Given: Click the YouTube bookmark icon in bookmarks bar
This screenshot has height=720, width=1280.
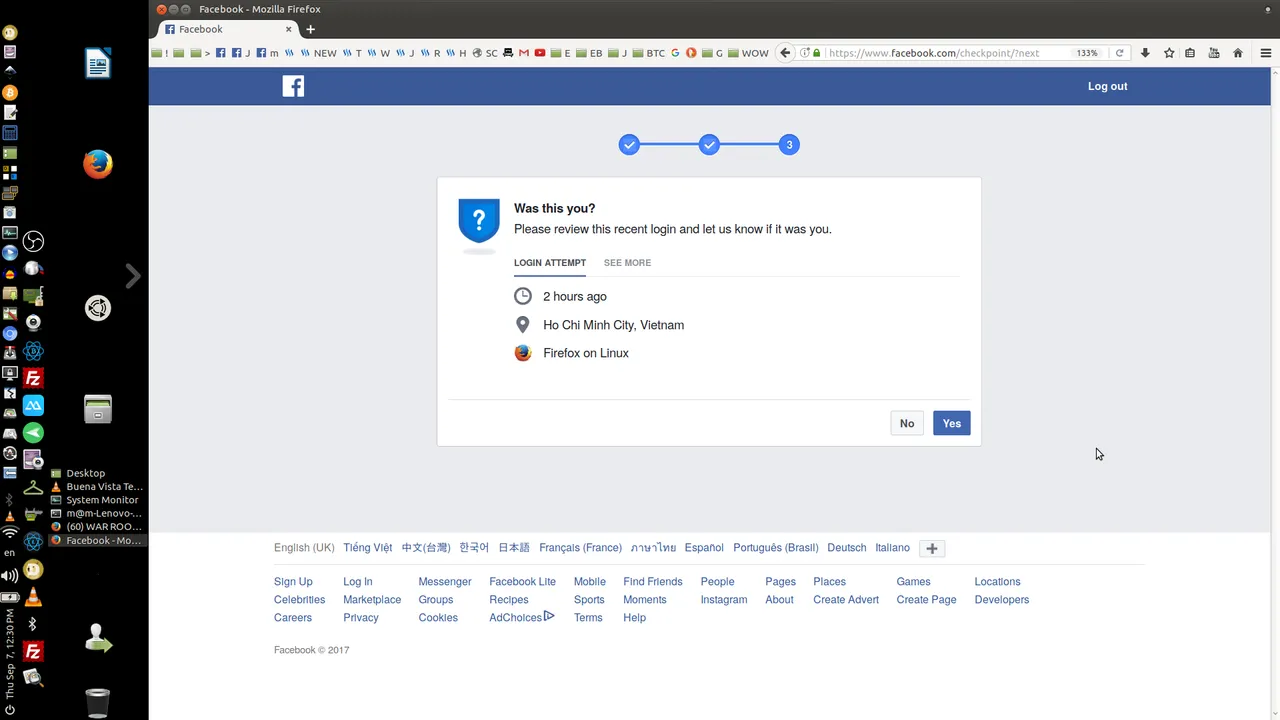Looking at the screenshot, I should click(540, 53).
